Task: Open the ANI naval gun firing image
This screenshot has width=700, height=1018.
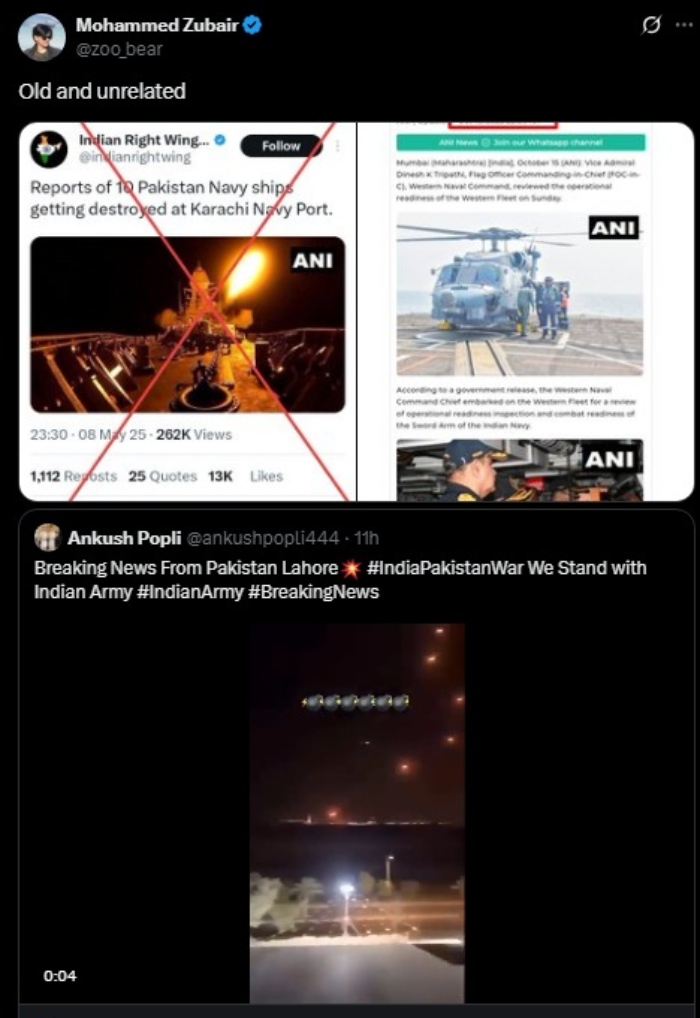Action: coord(188,325)
